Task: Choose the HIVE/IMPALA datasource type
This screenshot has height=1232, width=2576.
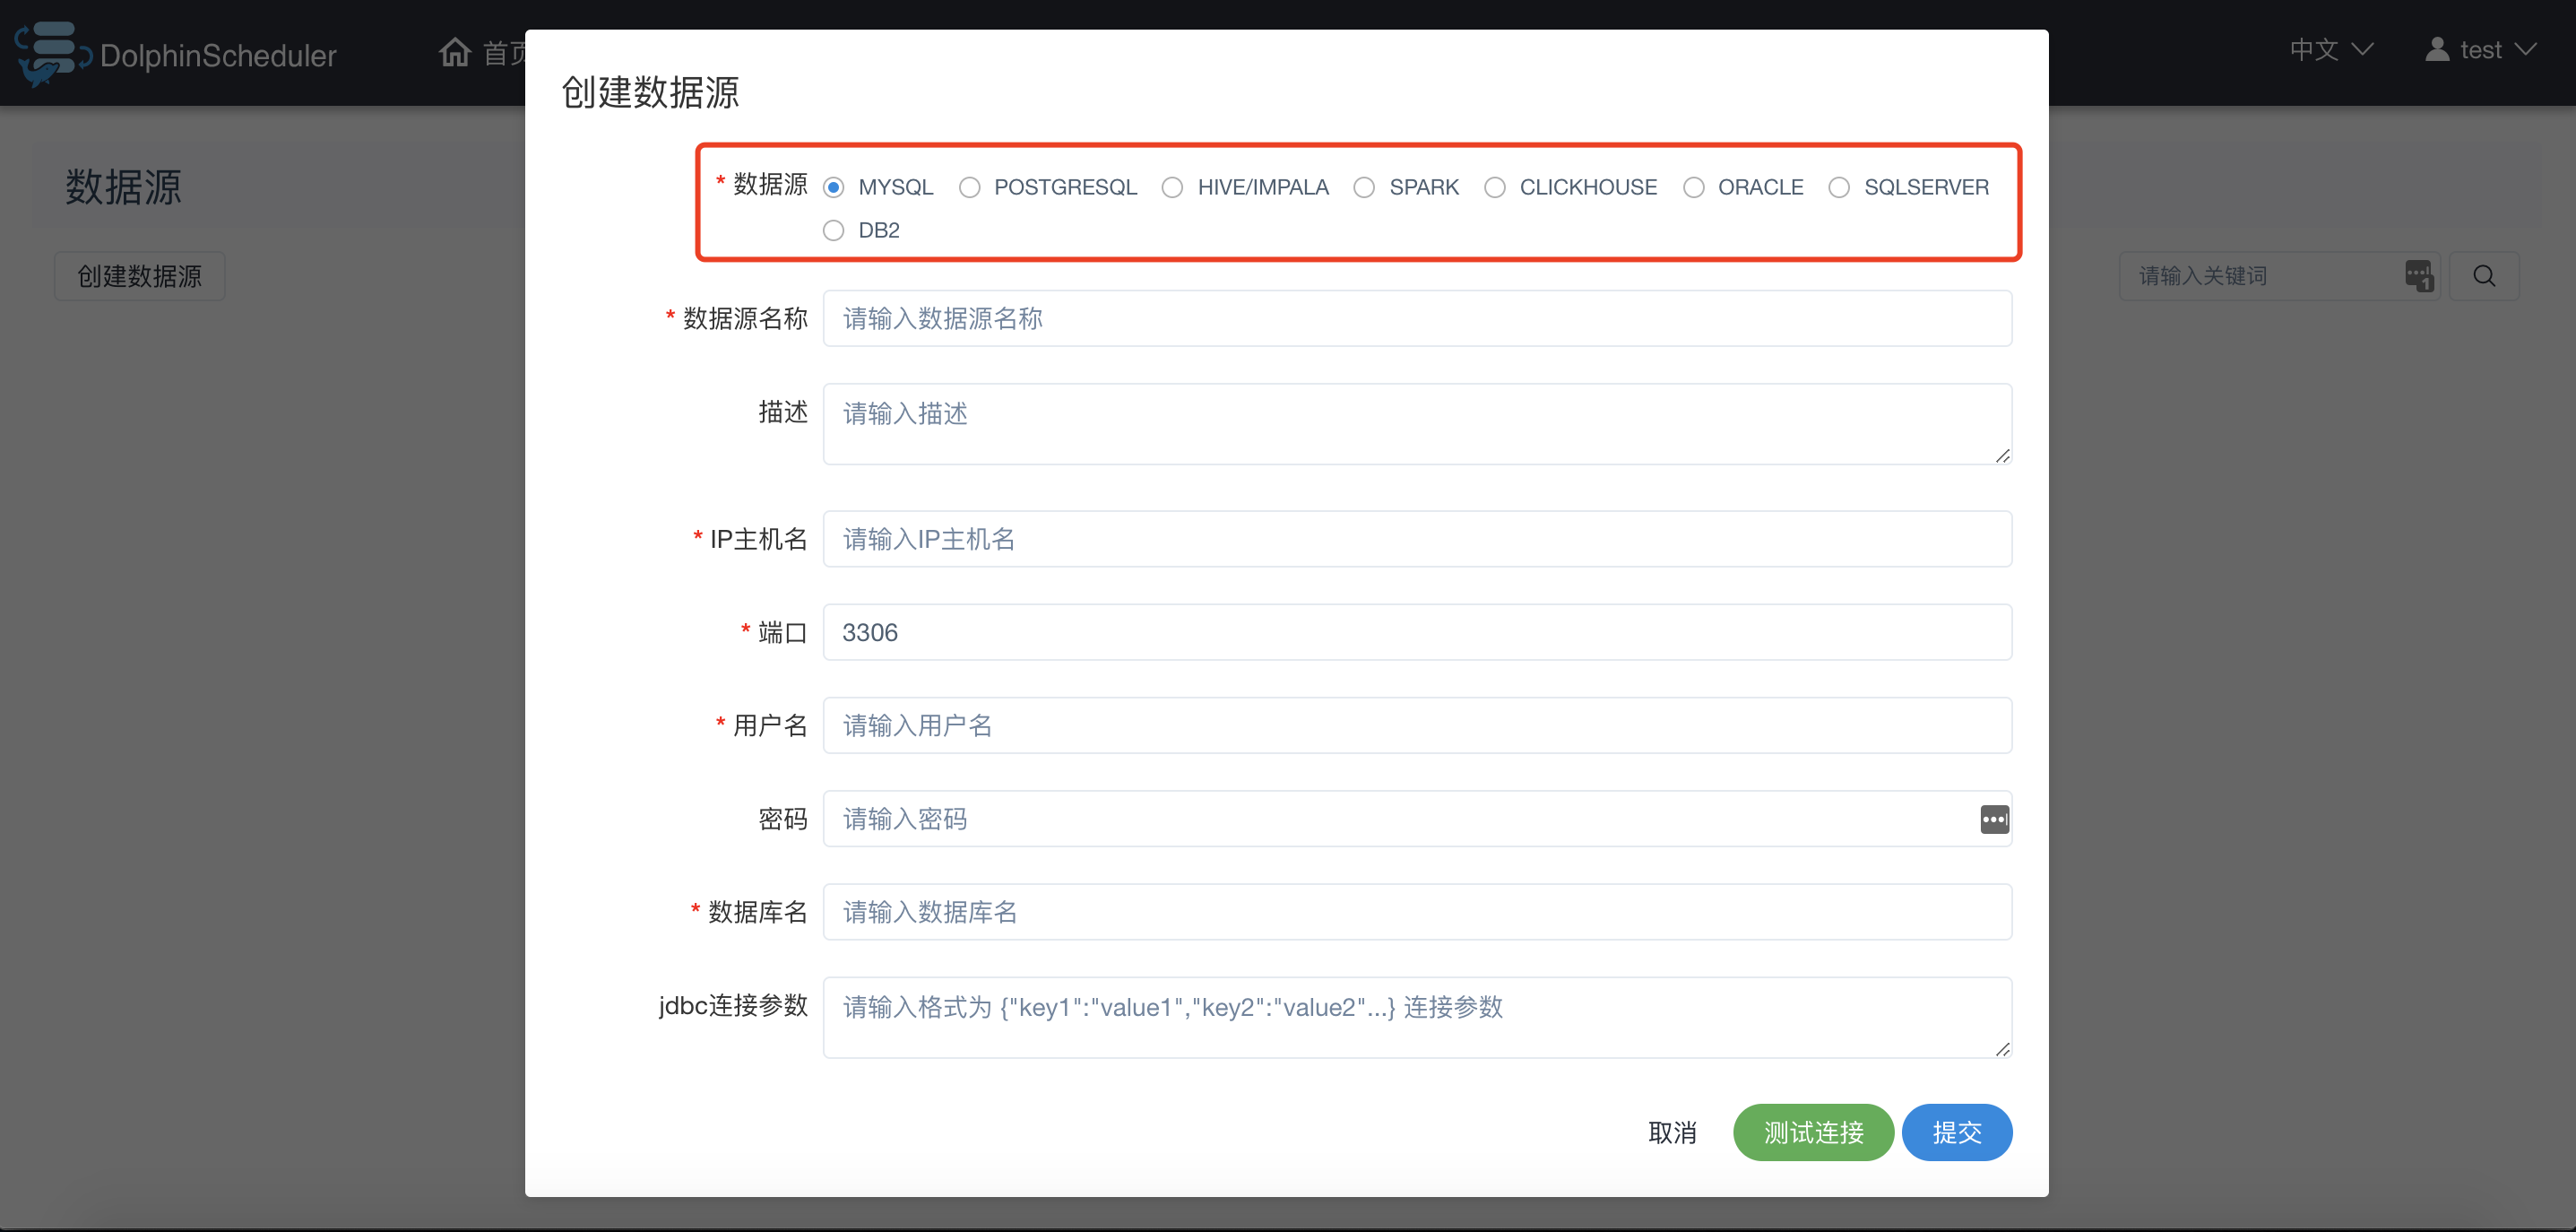Action: click(1172, 188)
